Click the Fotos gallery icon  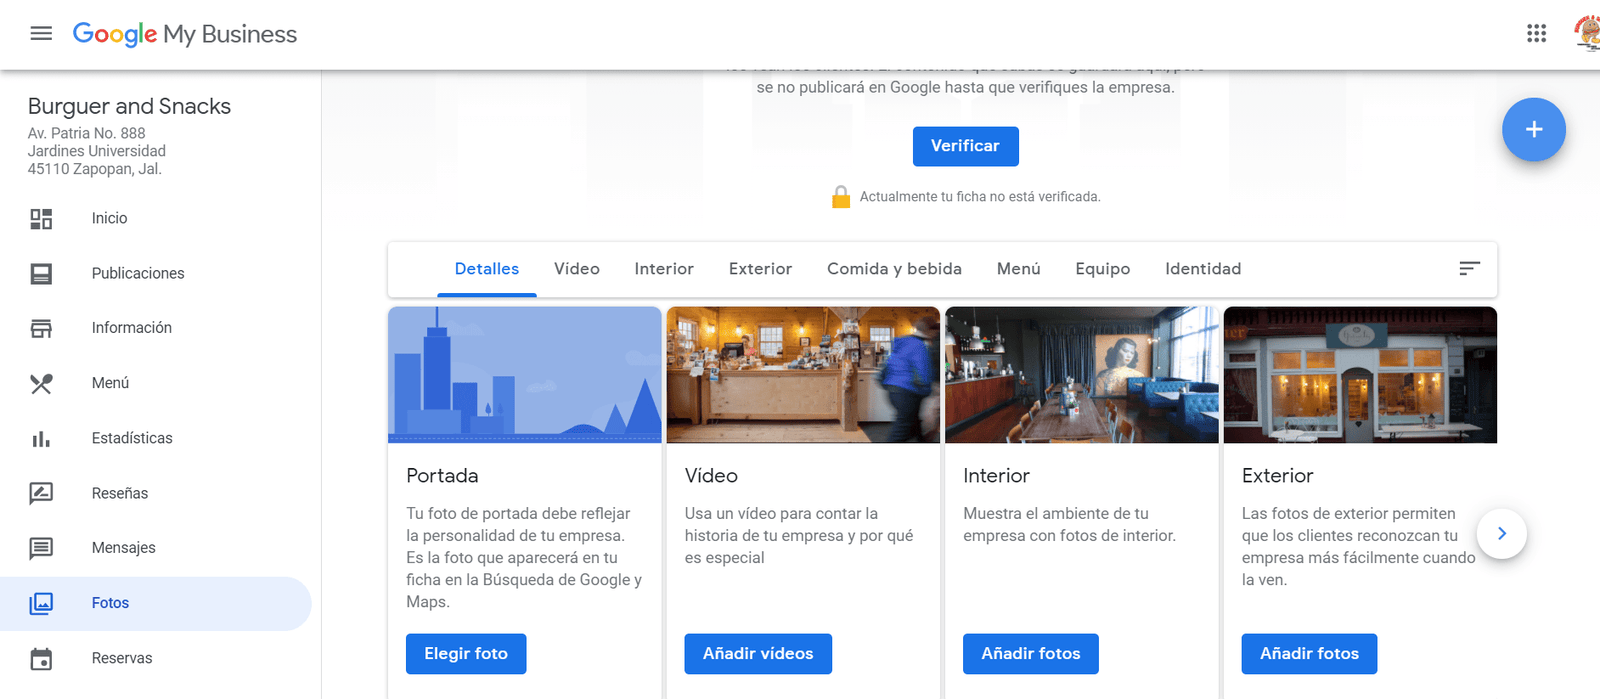point(41,603)
